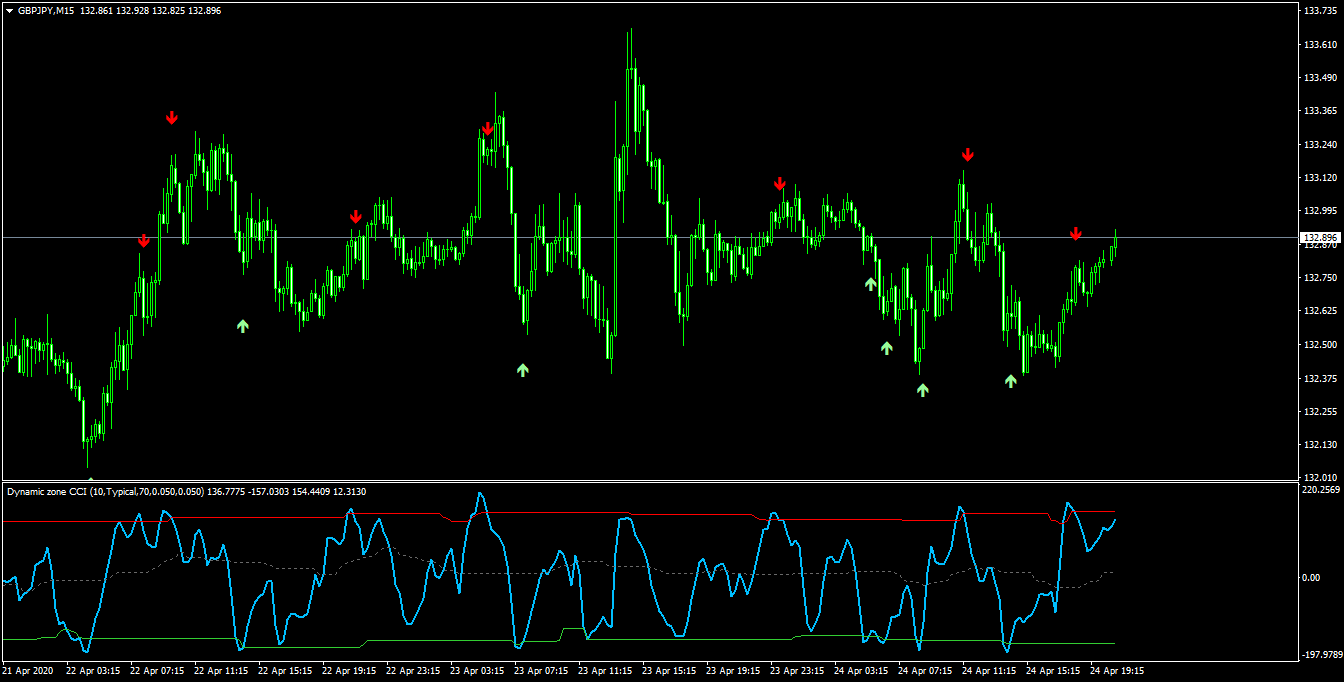Click the current price tag 132.896 on price scale
The height and width of the screenshot is (682, 1344).
[x=1320, y=238]
